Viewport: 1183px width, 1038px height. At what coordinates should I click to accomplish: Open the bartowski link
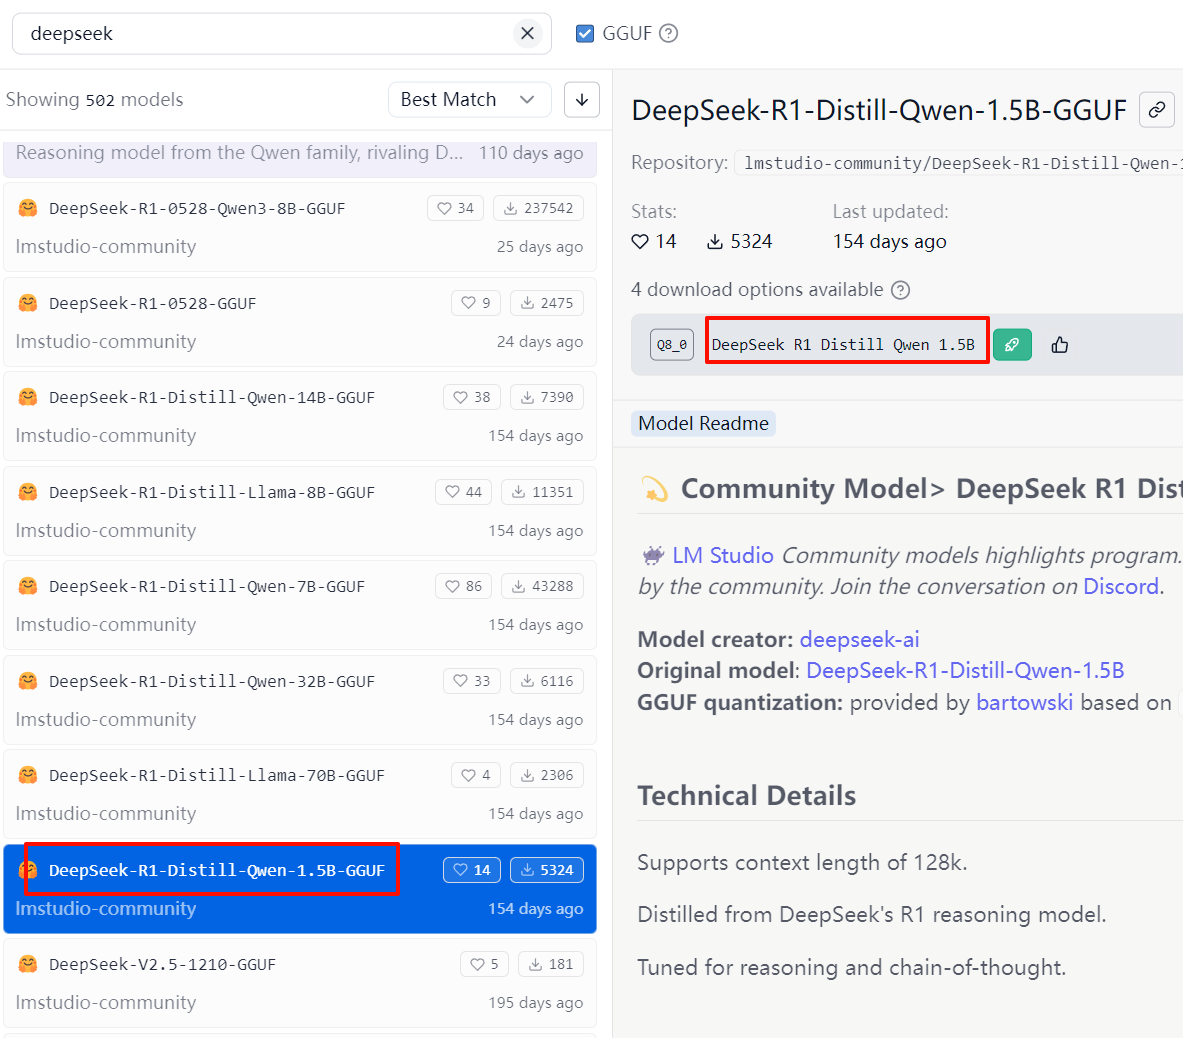coord(1024,702)
